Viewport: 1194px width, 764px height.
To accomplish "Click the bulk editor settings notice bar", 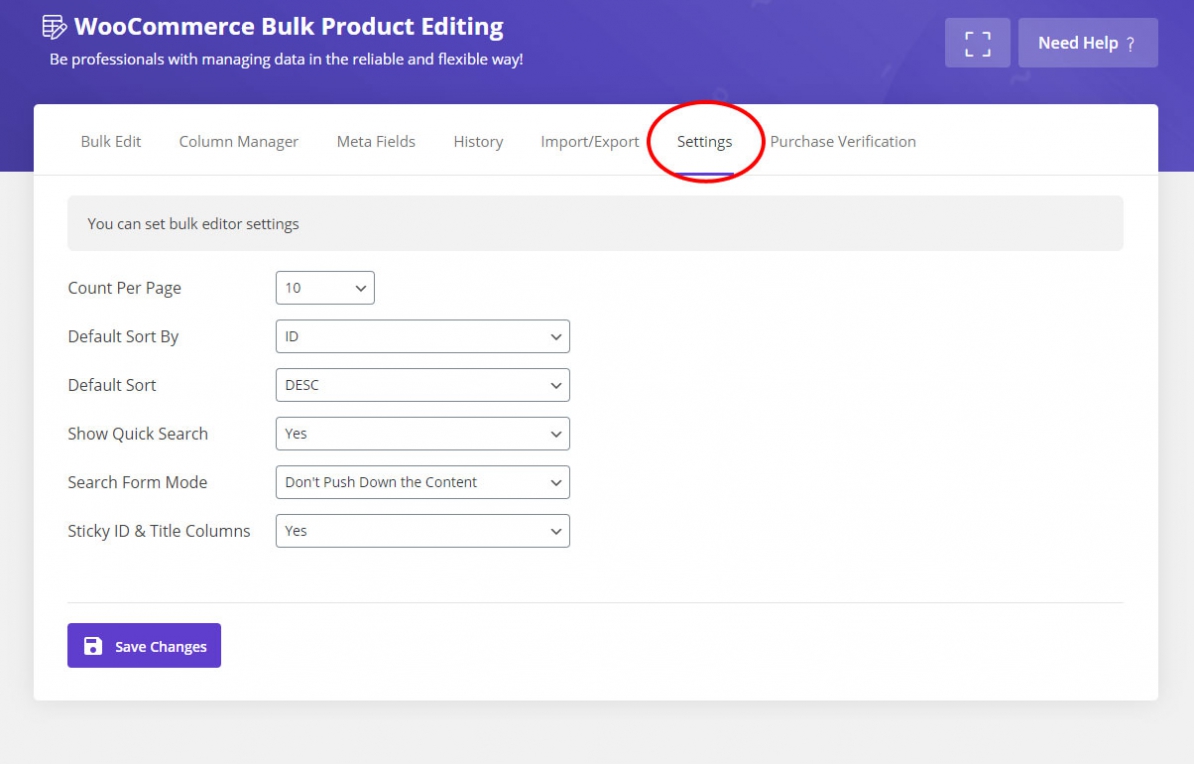I will click(x=596, y=223).
